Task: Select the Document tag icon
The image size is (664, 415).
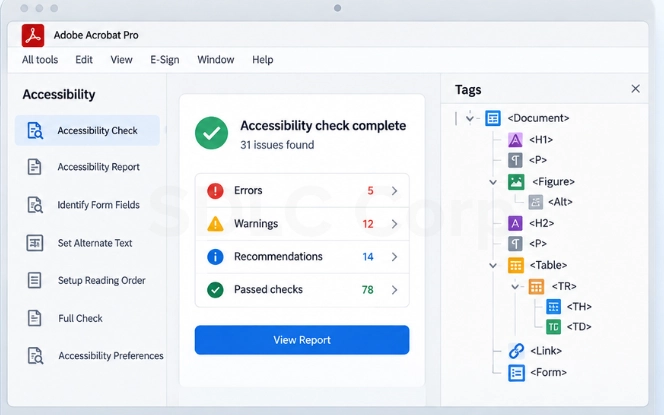Action: [x=493, y=118]
